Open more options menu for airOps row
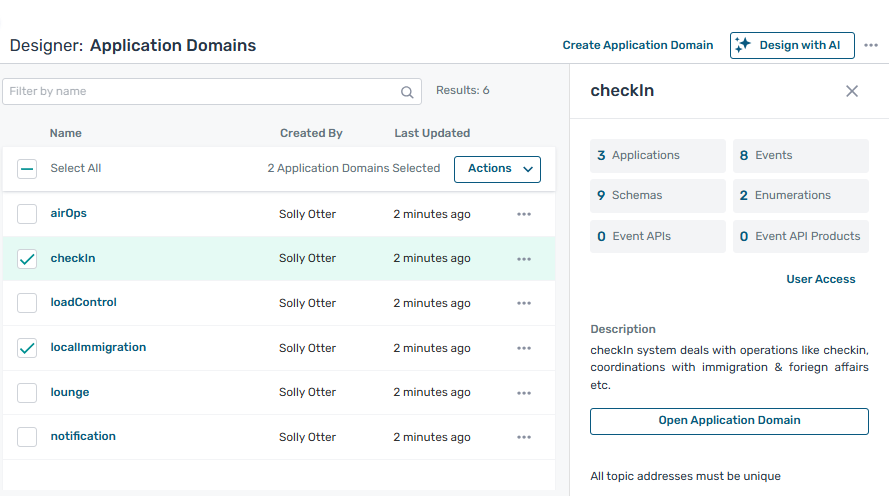 coord(524,214)
